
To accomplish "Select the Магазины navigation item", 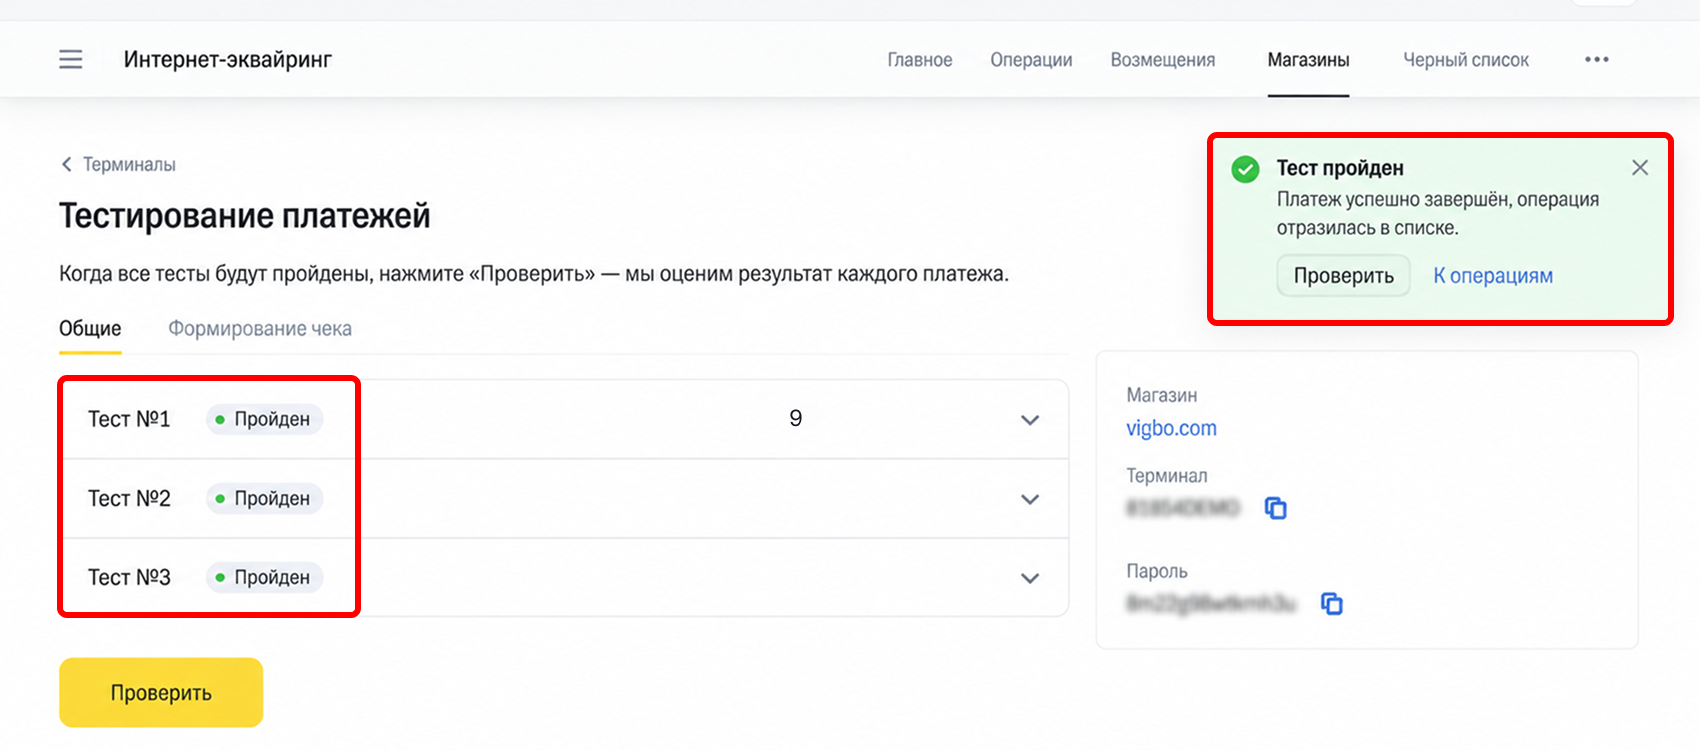I will coord(1308,60).
